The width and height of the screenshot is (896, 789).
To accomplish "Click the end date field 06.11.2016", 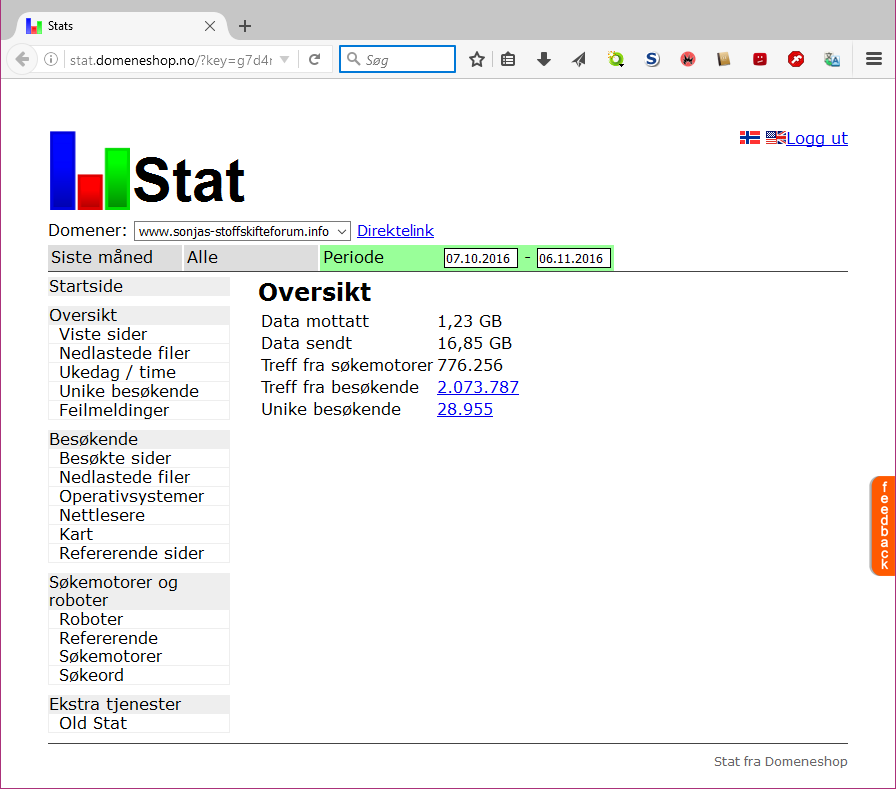I will [574, 258].
